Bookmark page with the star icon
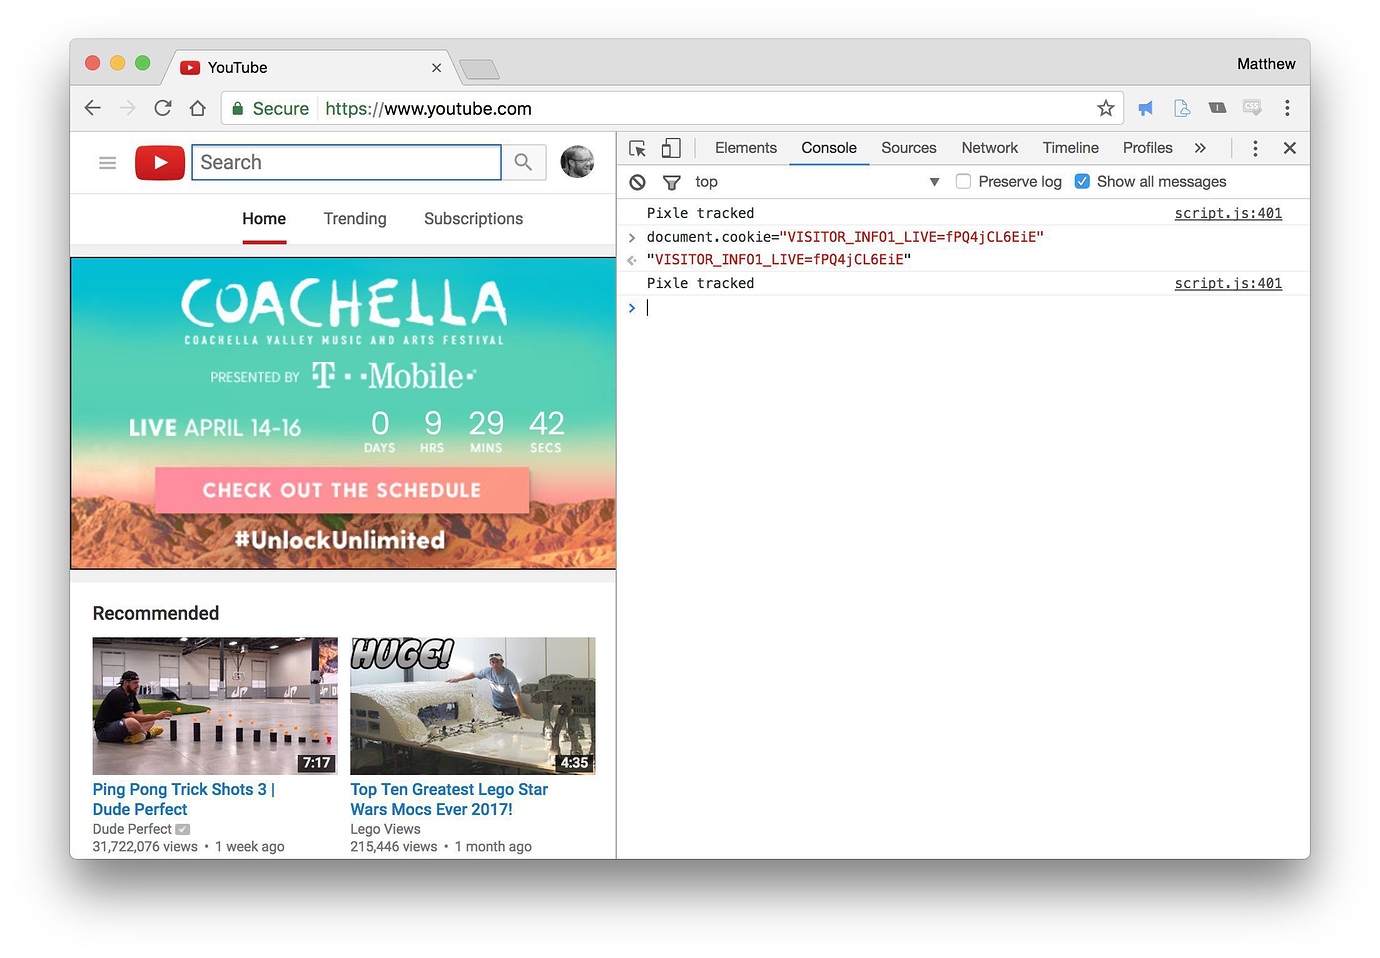Image resolution: width=1380 pixels, height=958 pixels. pos(1105,108)
